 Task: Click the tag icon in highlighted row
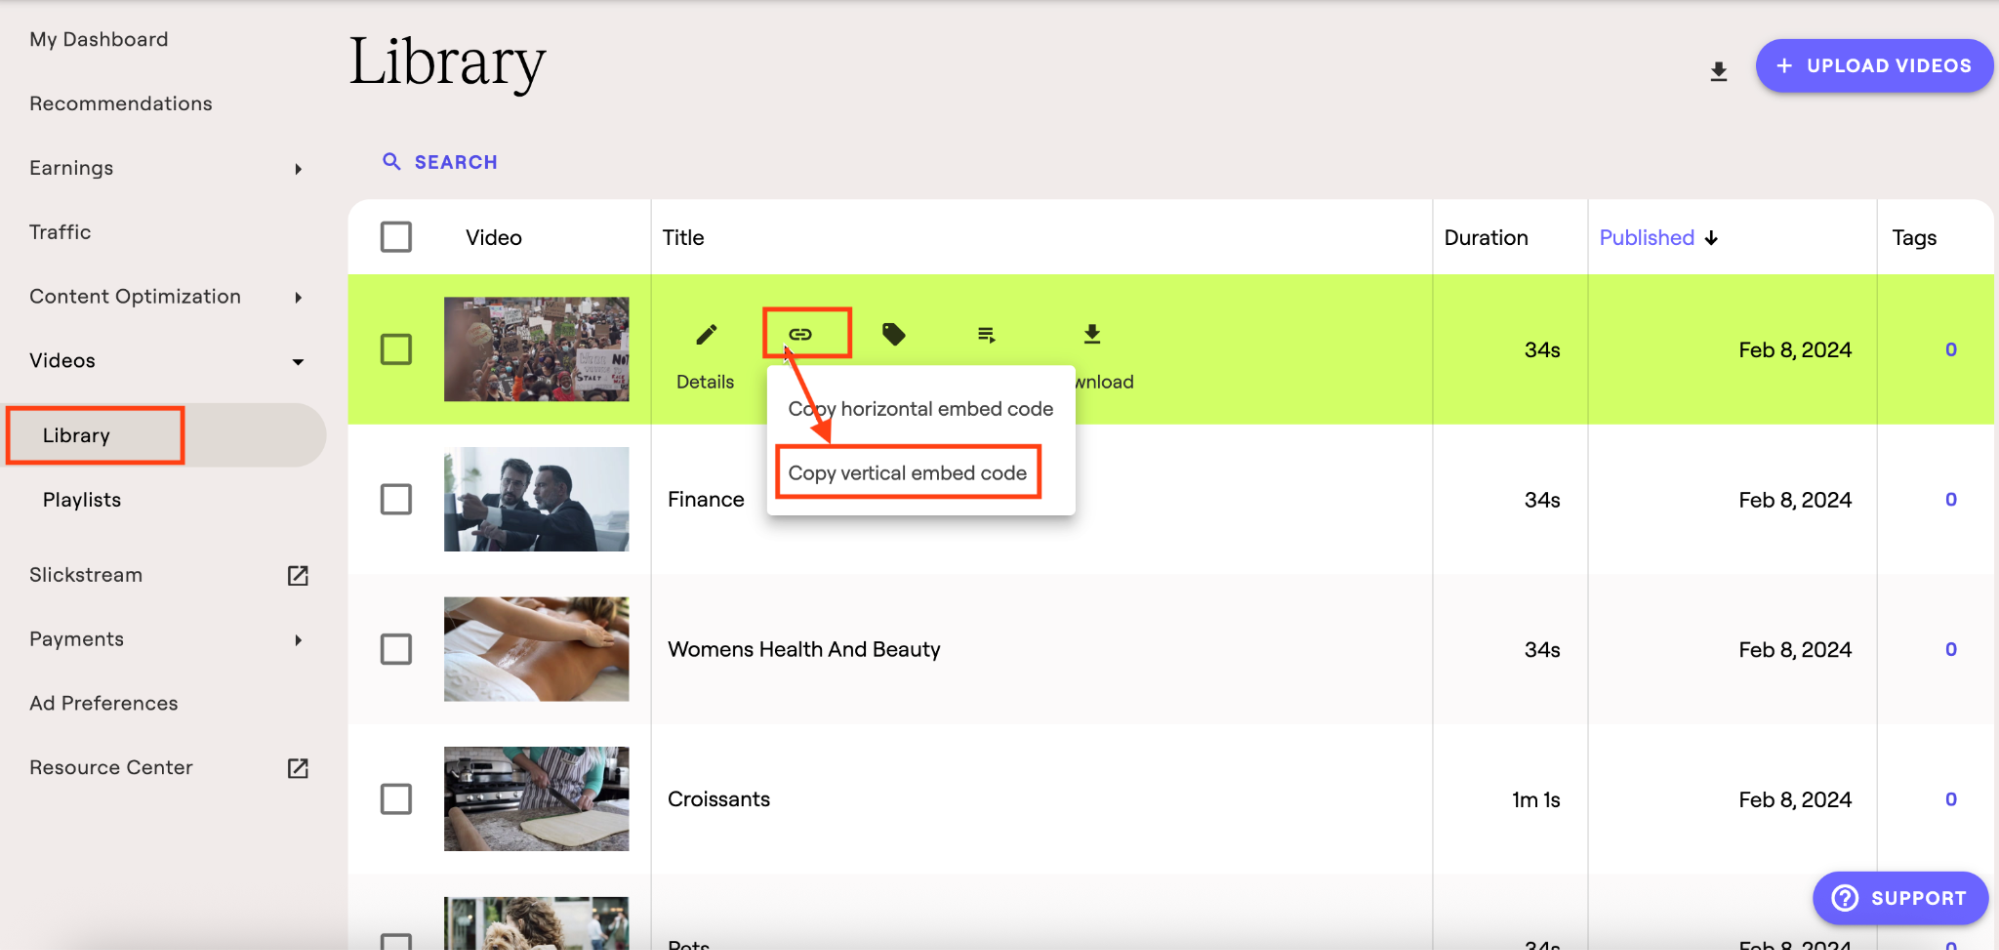pos(894,334)
